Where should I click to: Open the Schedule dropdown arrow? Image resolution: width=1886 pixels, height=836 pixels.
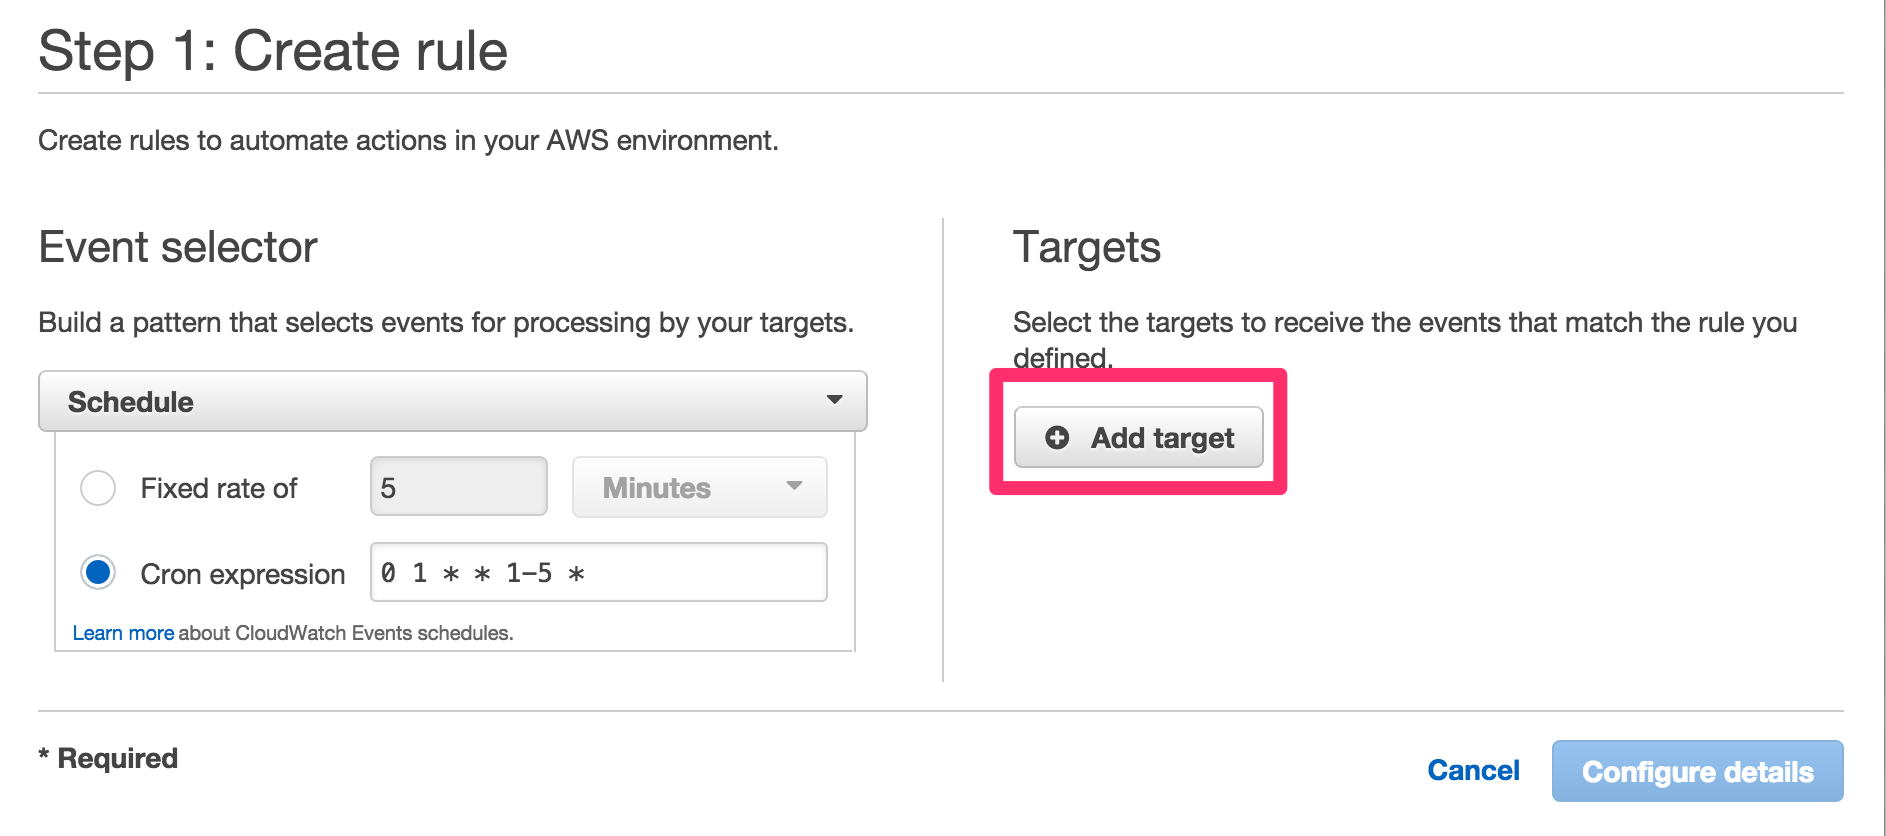(x=836, y=401)
